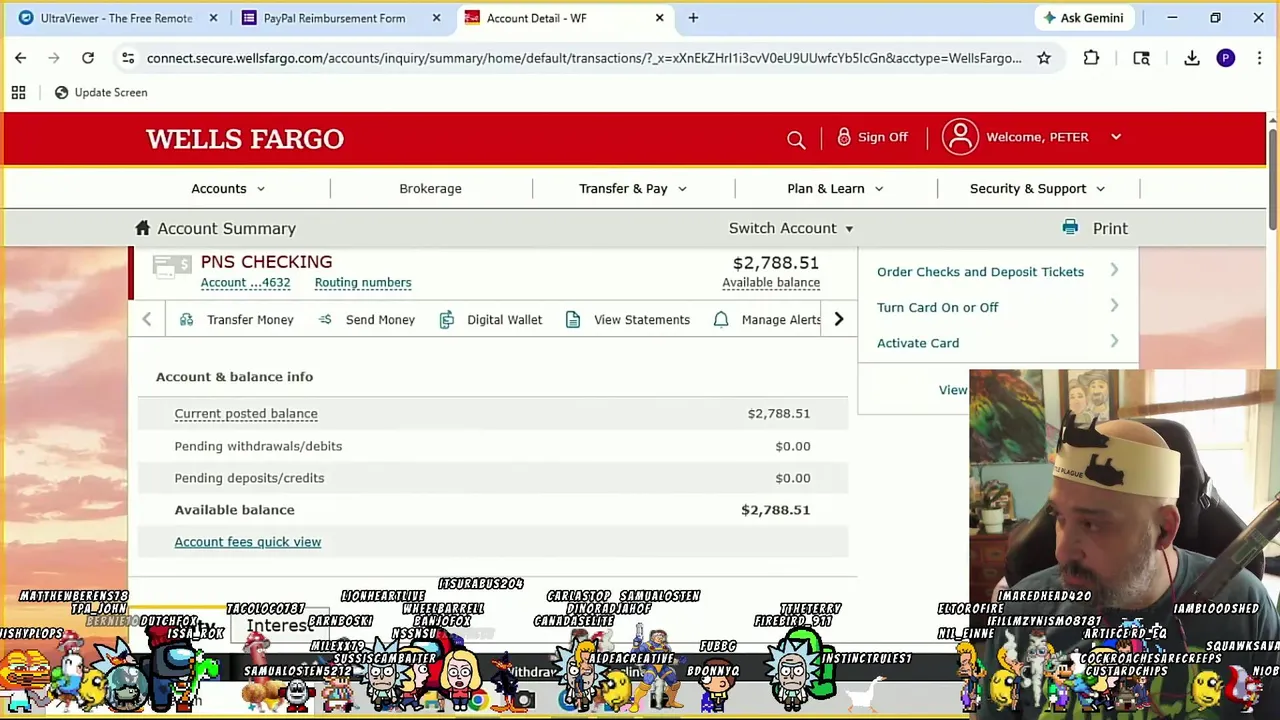Close the PayPal Reimbursement Form tab
This screenshot has height=720, width=1280.
(436, 18)
